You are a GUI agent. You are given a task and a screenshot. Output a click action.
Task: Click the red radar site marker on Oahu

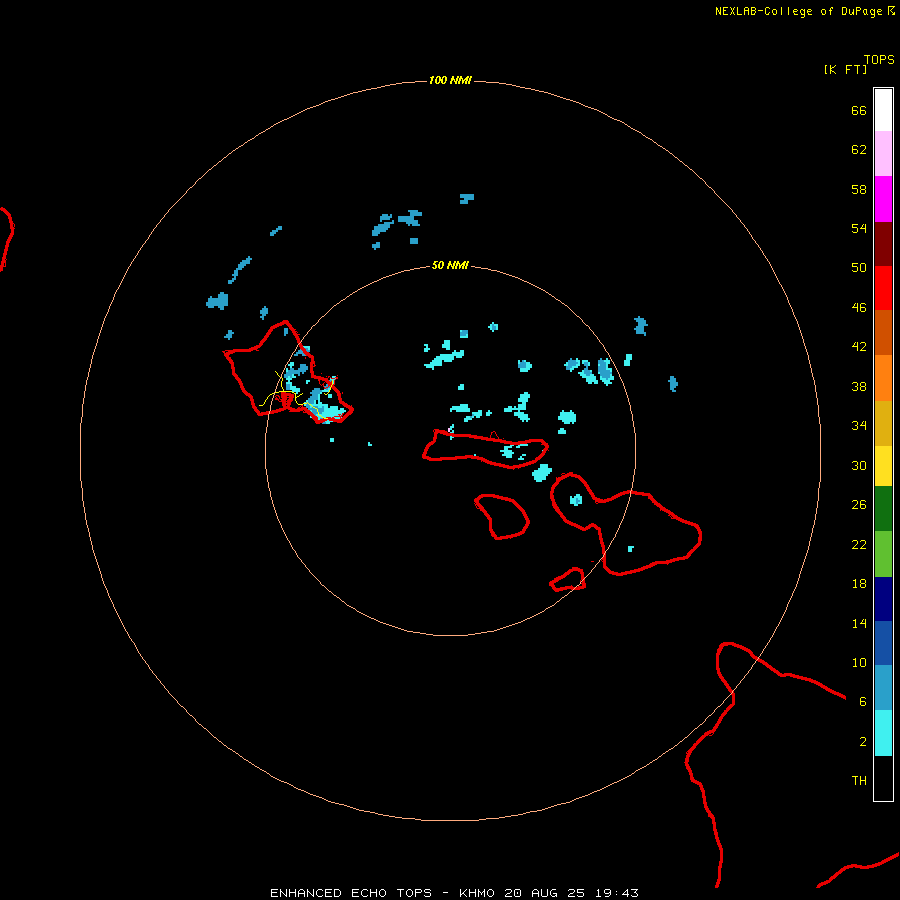tap(287, 399)
